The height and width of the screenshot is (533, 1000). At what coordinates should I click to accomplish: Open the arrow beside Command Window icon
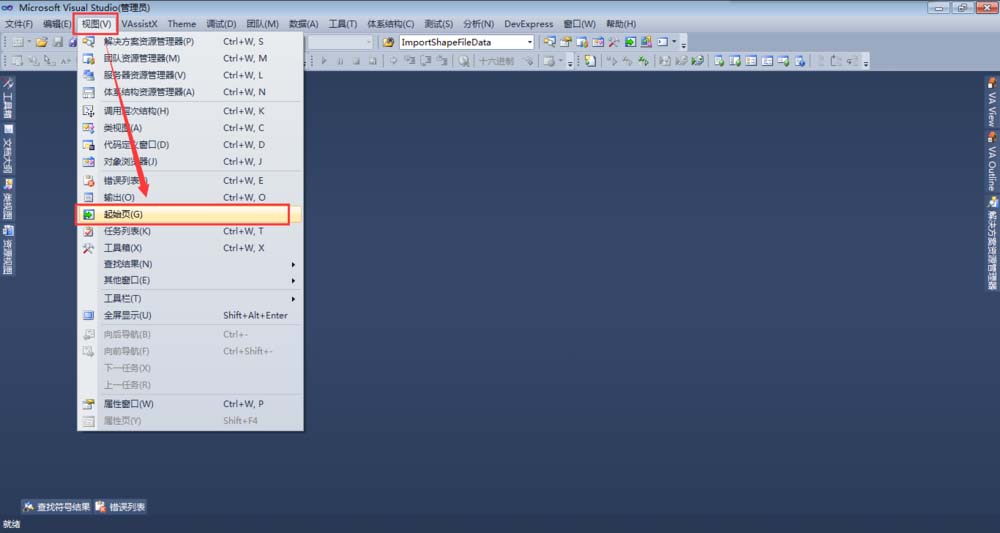(x=674, y=43)
